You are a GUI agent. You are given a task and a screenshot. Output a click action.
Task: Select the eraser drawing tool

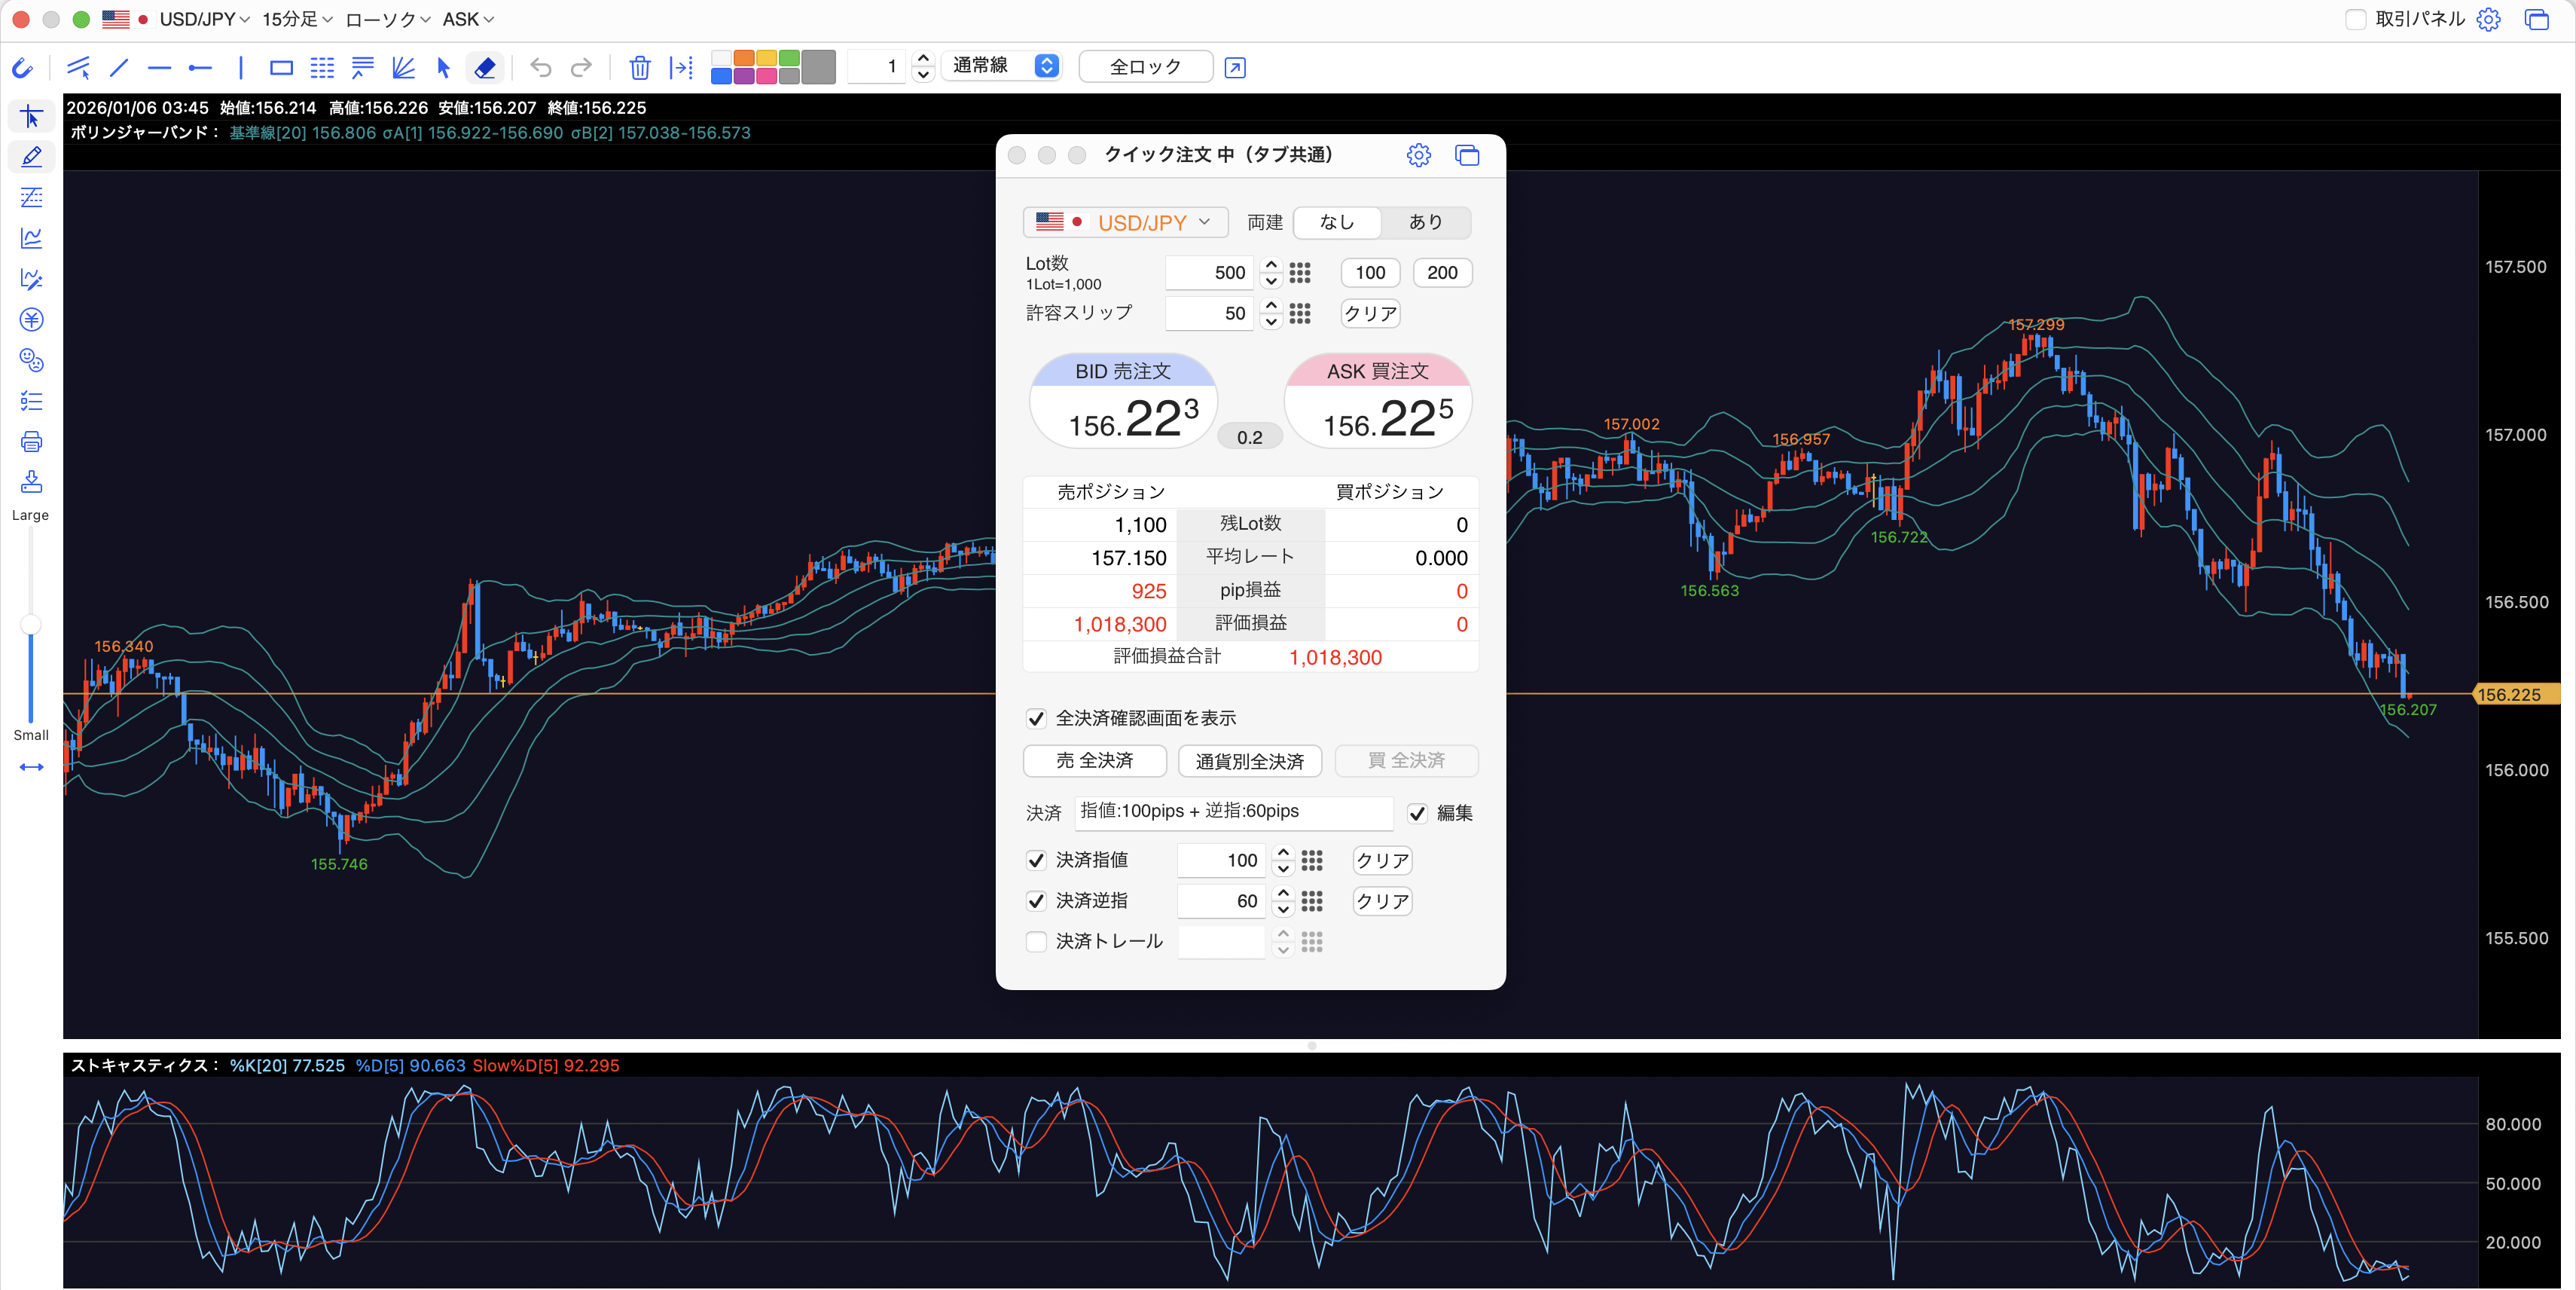485,67
